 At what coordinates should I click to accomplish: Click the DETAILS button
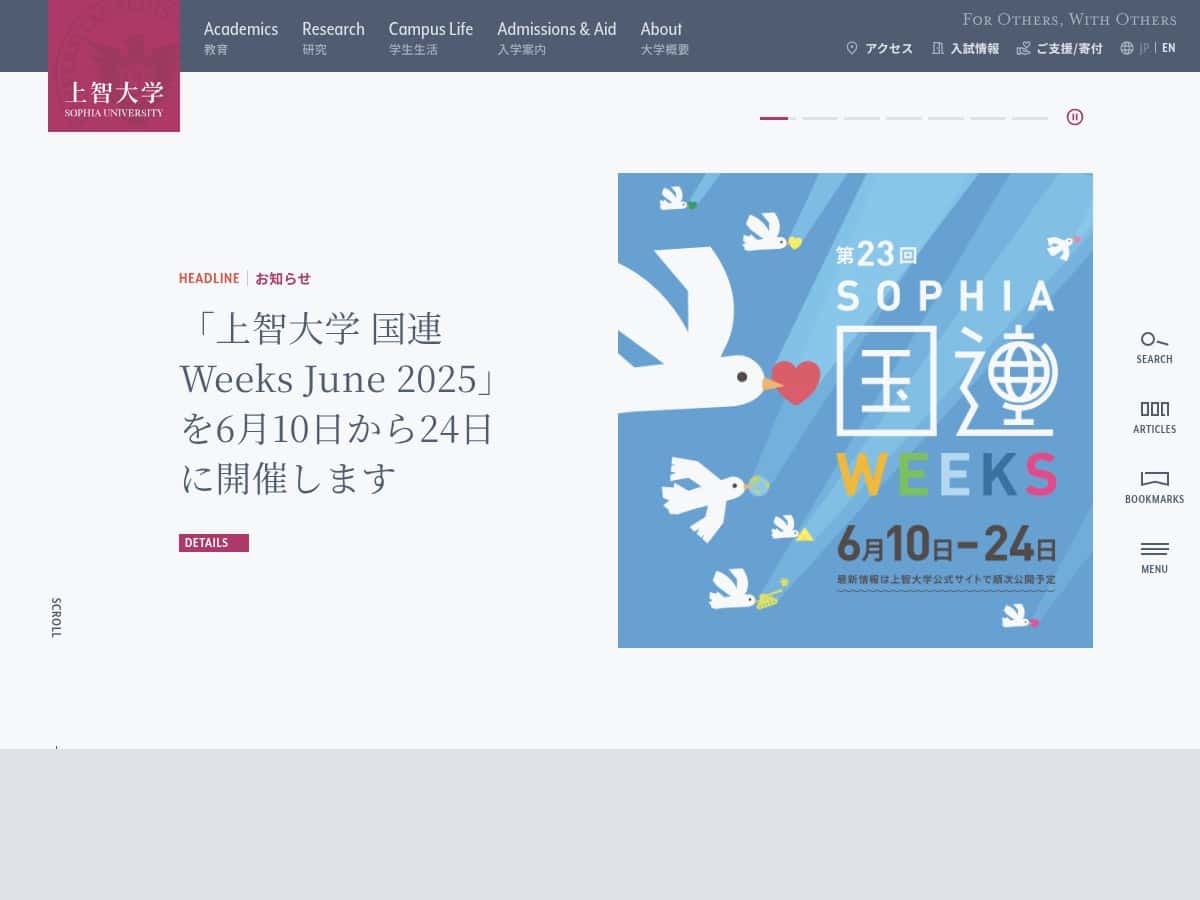214,543
